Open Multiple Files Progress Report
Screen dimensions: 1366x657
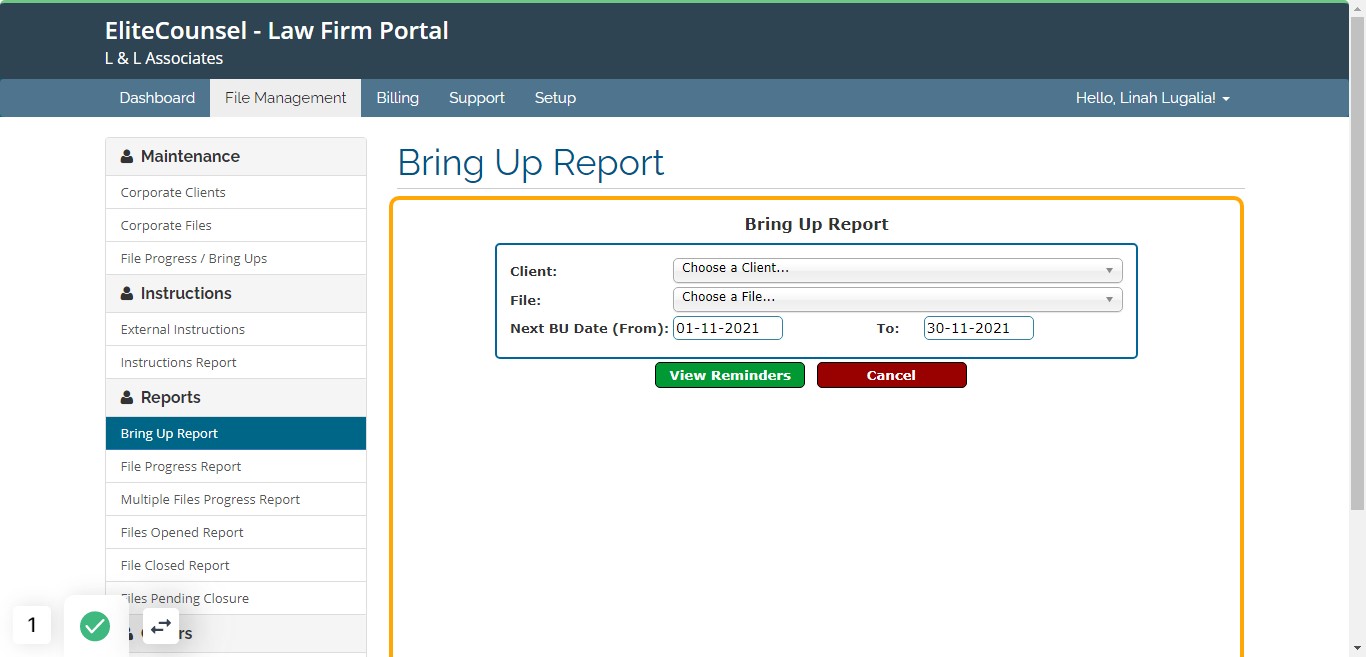(236, 499)
